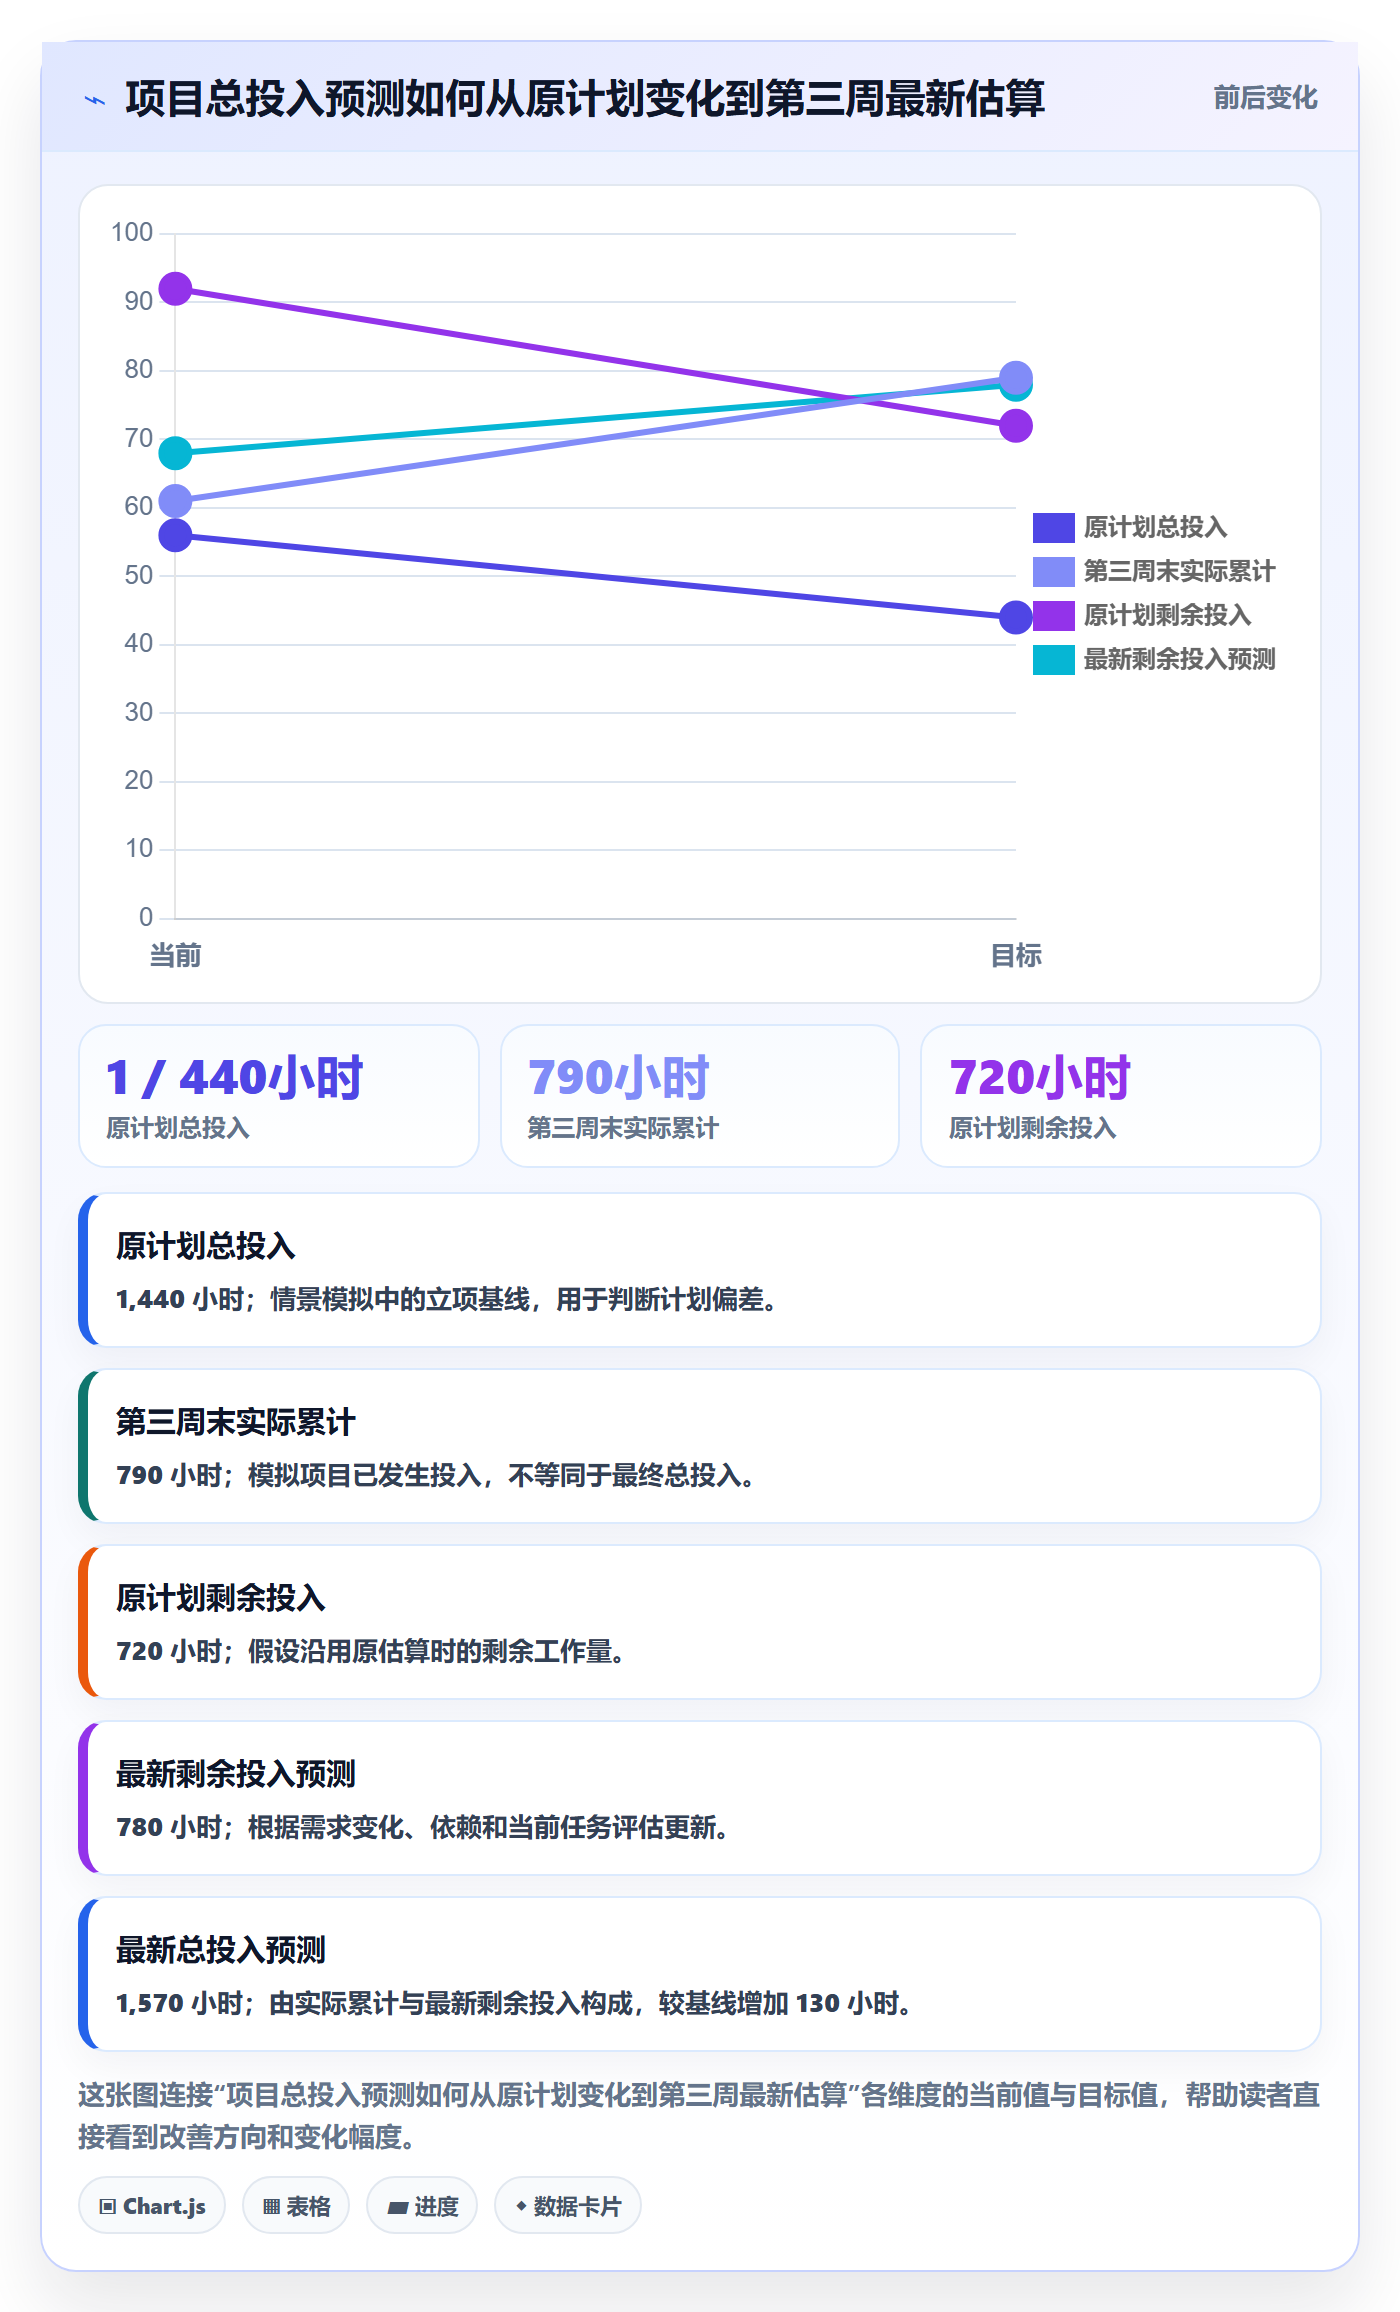Click the dark indigo data point at 当前
The height and width of the screenshot is (2312, 1400).
tap(175, 535)
